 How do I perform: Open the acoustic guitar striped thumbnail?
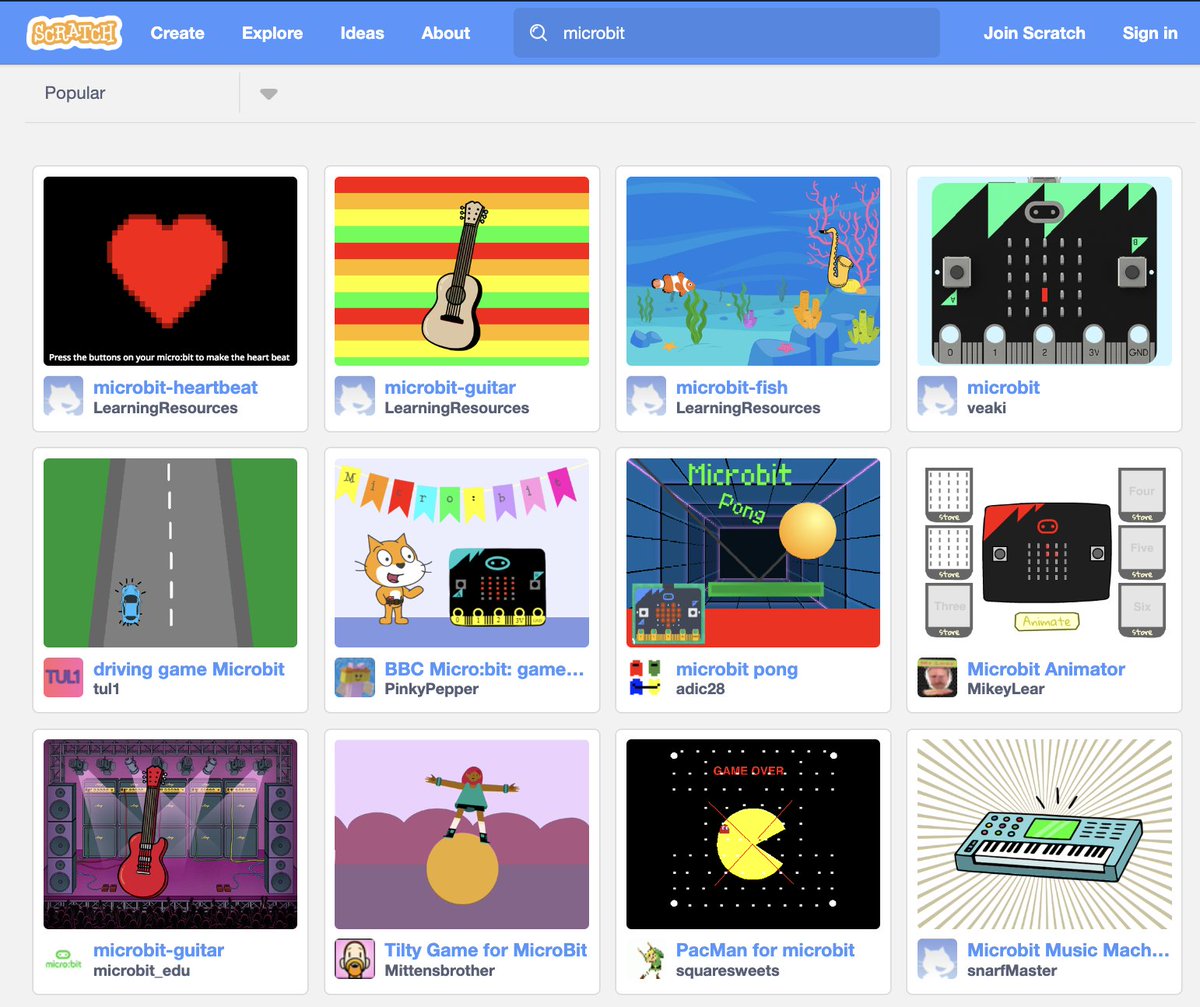462,271
